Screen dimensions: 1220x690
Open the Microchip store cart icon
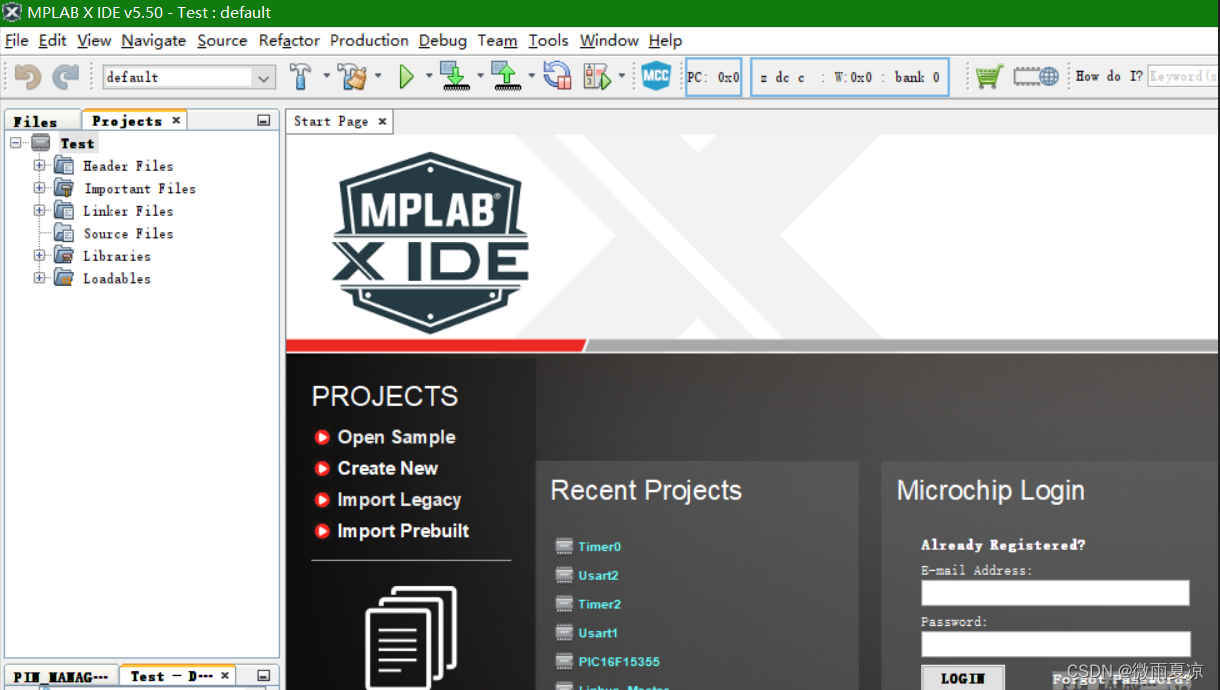(x=989, y=76)
